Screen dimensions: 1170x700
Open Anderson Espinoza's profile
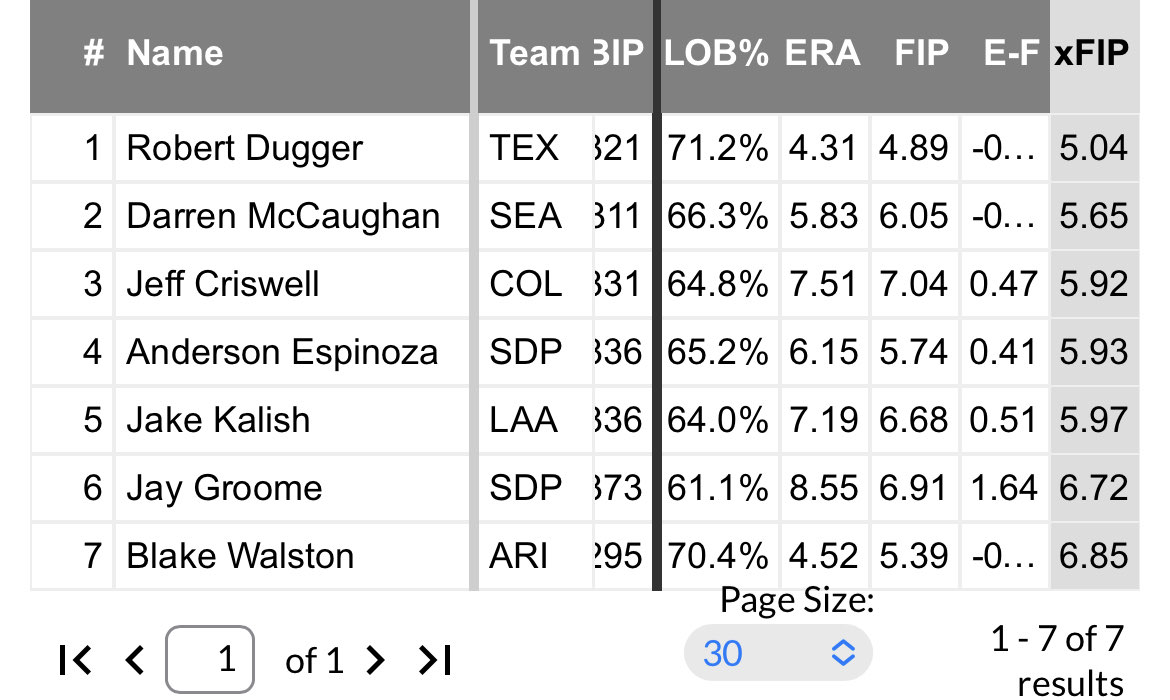[x=282, y=352]
